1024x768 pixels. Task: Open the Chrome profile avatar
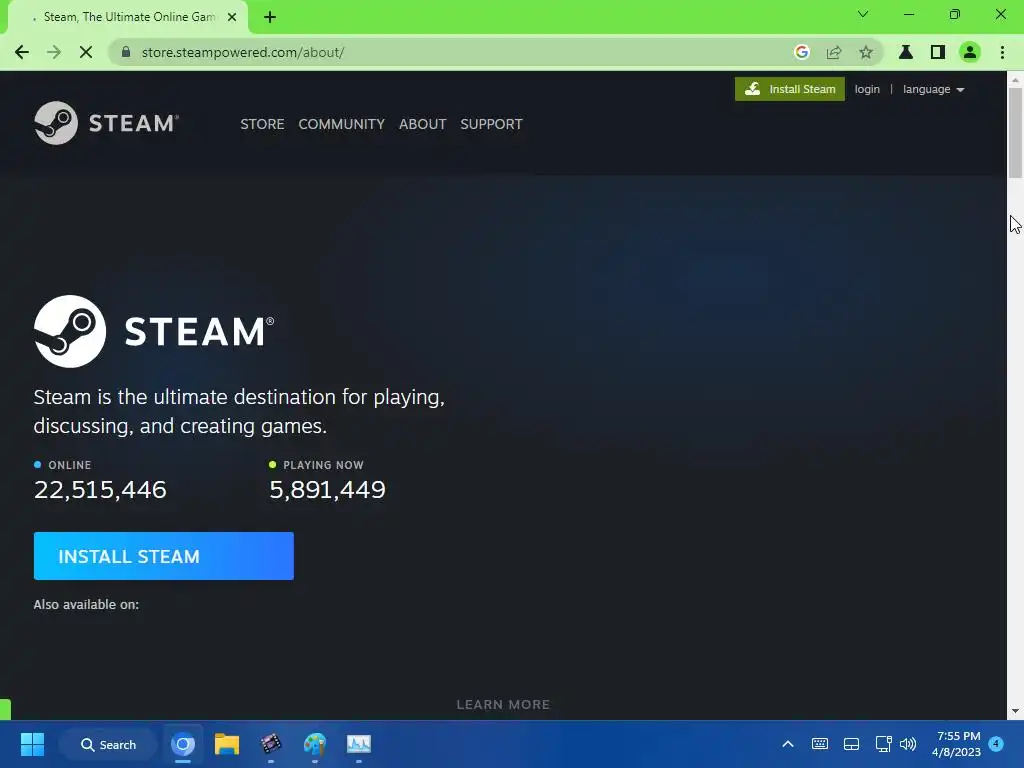(x=970, y=52)
